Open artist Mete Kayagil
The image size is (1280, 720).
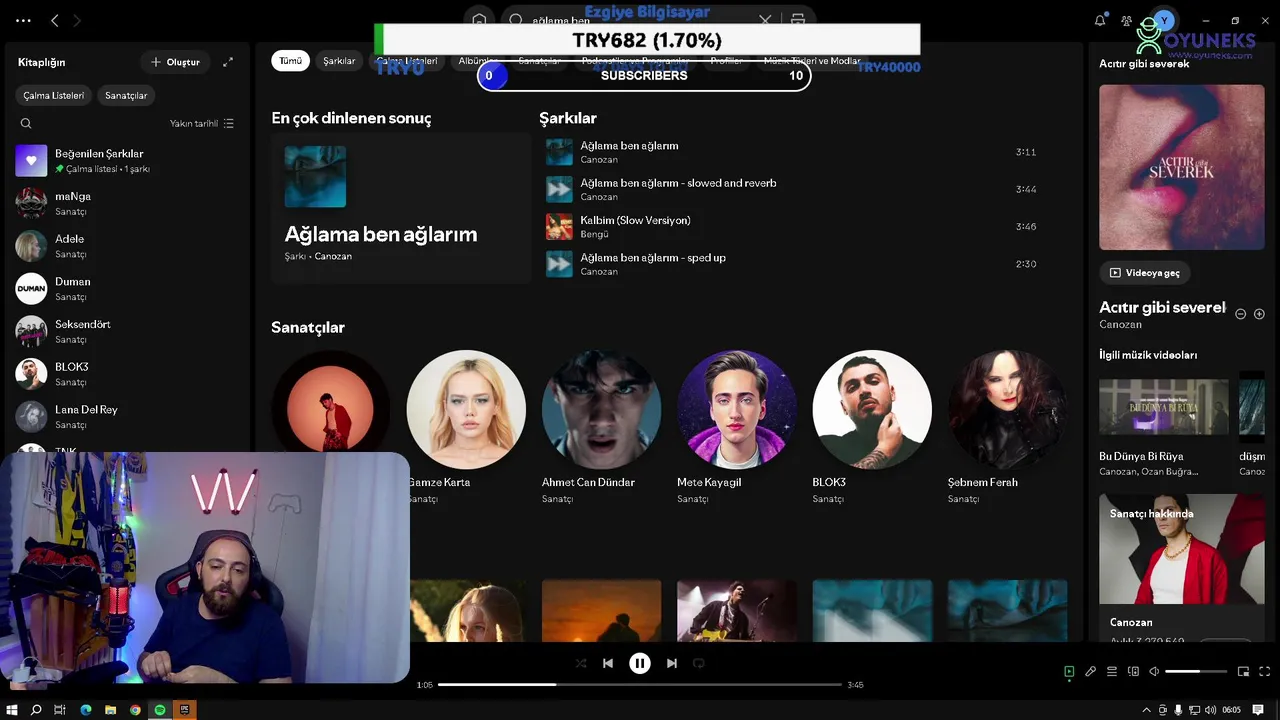pos(737,425)
